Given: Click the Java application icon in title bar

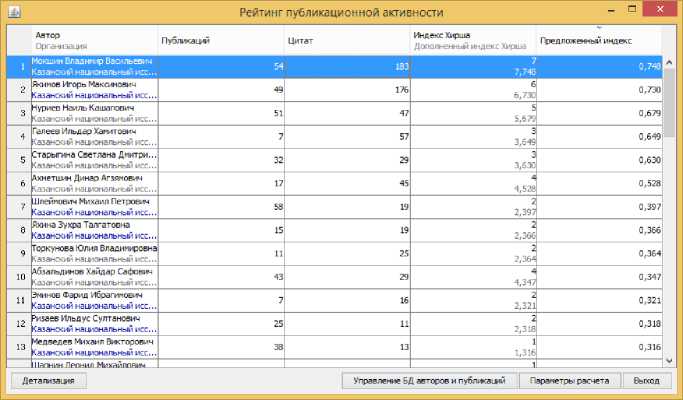Looking at the screenshot, I should pos(14,11).
